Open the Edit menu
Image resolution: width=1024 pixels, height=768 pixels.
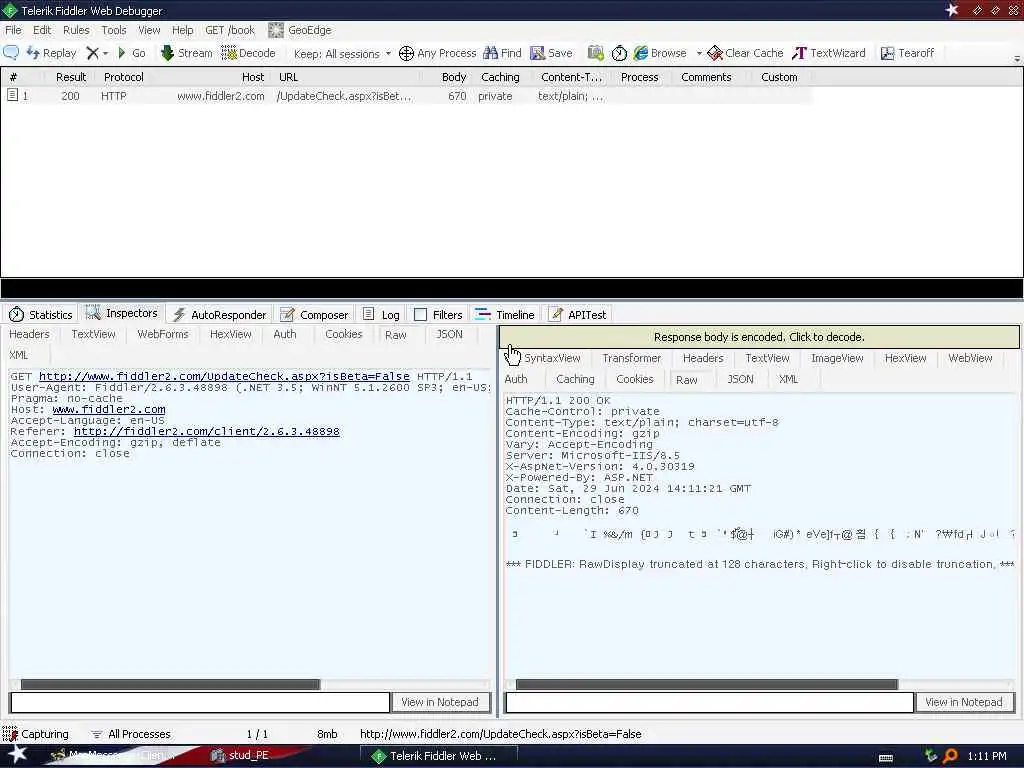pyautogui.click(x=42, y=30)
